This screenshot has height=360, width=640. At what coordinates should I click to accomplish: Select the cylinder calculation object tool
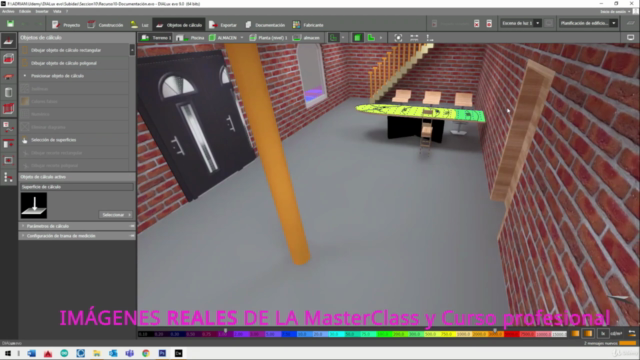pos(8,93)
